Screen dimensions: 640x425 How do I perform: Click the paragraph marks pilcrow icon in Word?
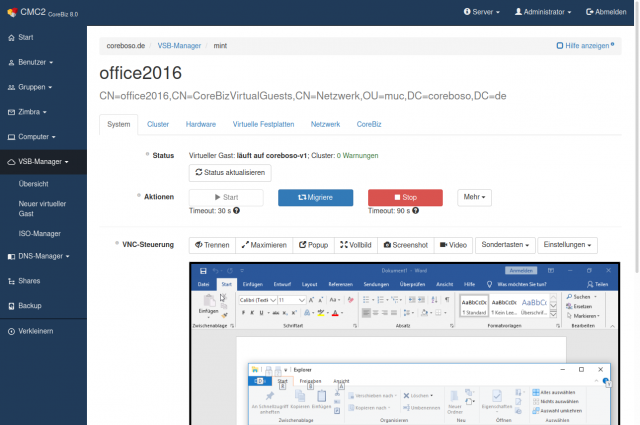(x=447, y=300)
